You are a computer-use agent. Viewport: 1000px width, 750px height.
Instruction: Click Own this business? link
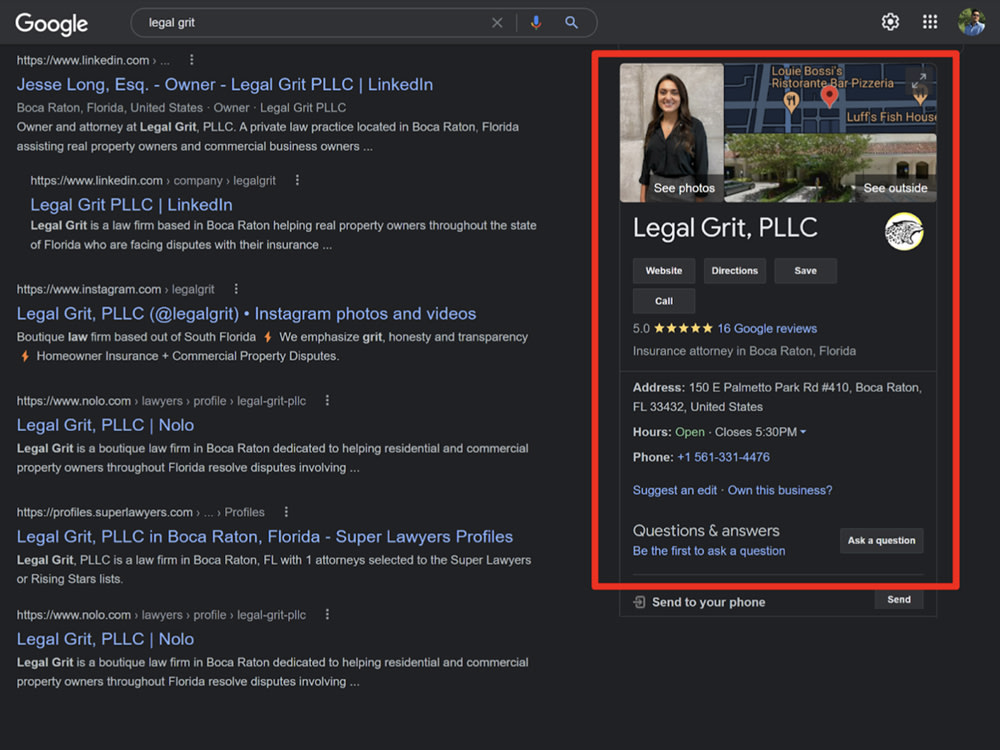pyautogui.click(x=780, y=490)
